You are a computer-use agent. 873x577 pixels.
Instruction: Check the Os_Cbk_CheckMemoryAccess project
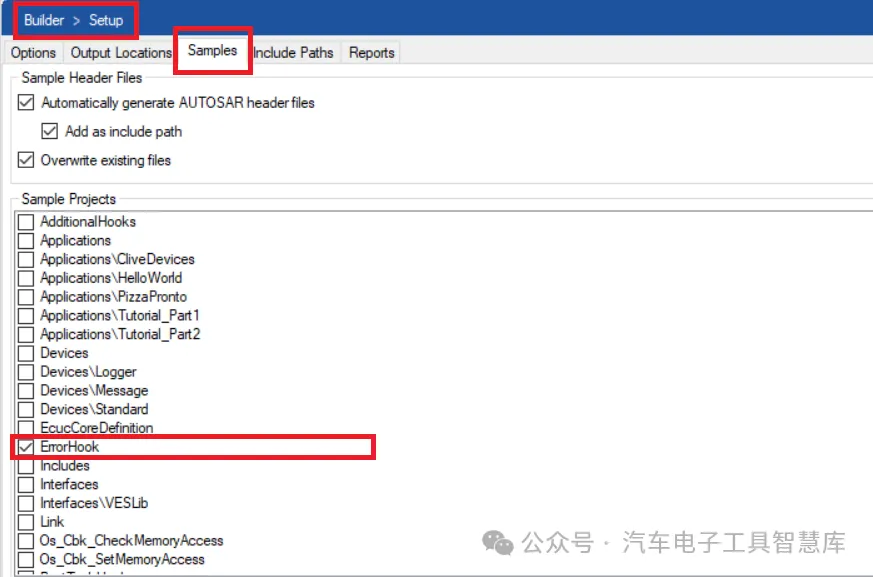[x=25, y=540]
